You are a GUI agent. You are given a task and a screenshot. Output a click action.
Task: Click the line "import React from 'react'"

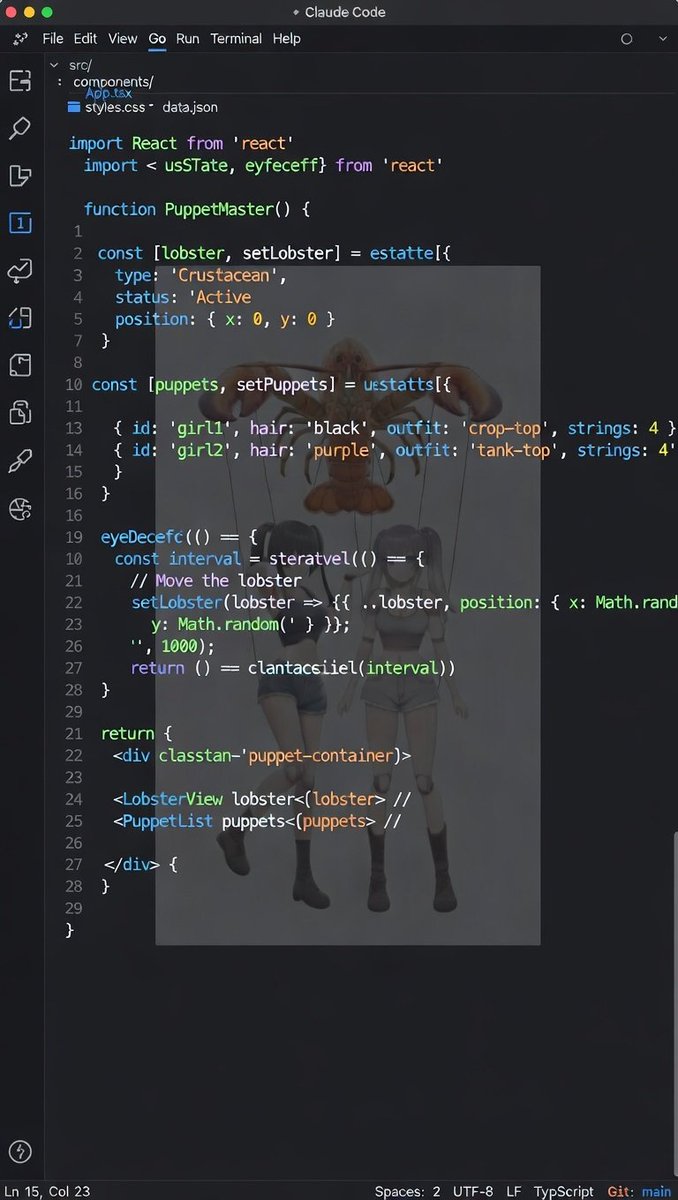(181, 143)
